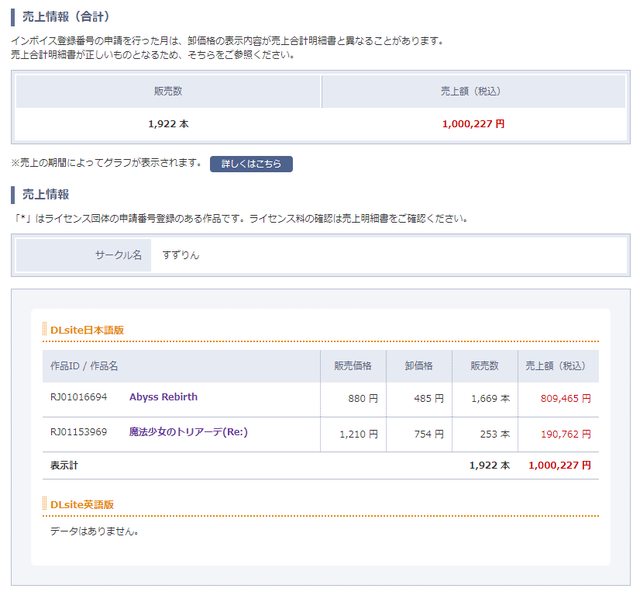Click the 809,465 円 sales amount

pos(565,398)
